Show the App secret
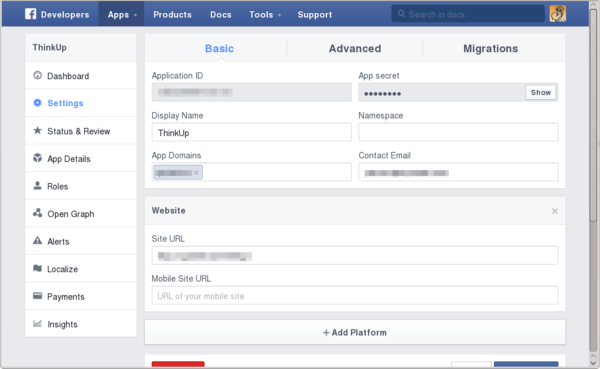 (x=541, y=92)
